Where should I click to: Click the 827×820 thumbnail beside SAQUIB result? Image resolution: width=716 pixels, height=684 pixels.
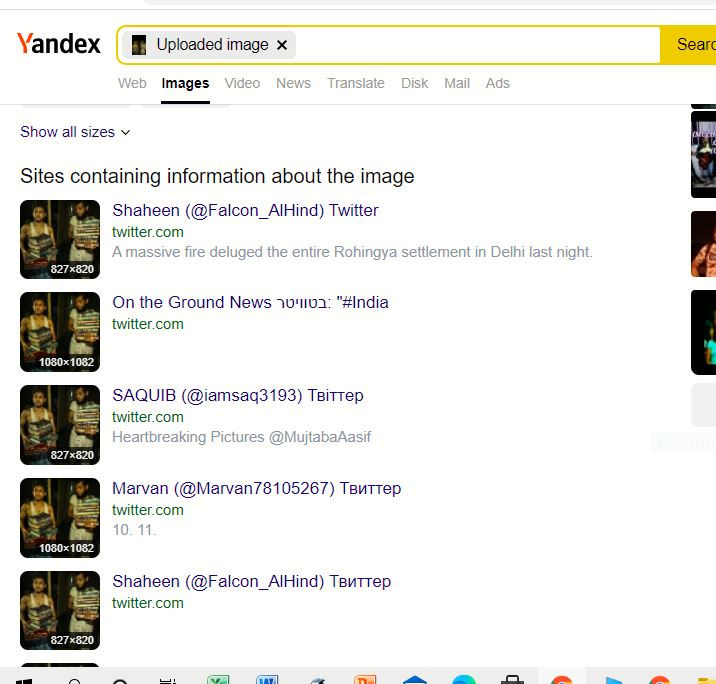[x=60, y=424]
